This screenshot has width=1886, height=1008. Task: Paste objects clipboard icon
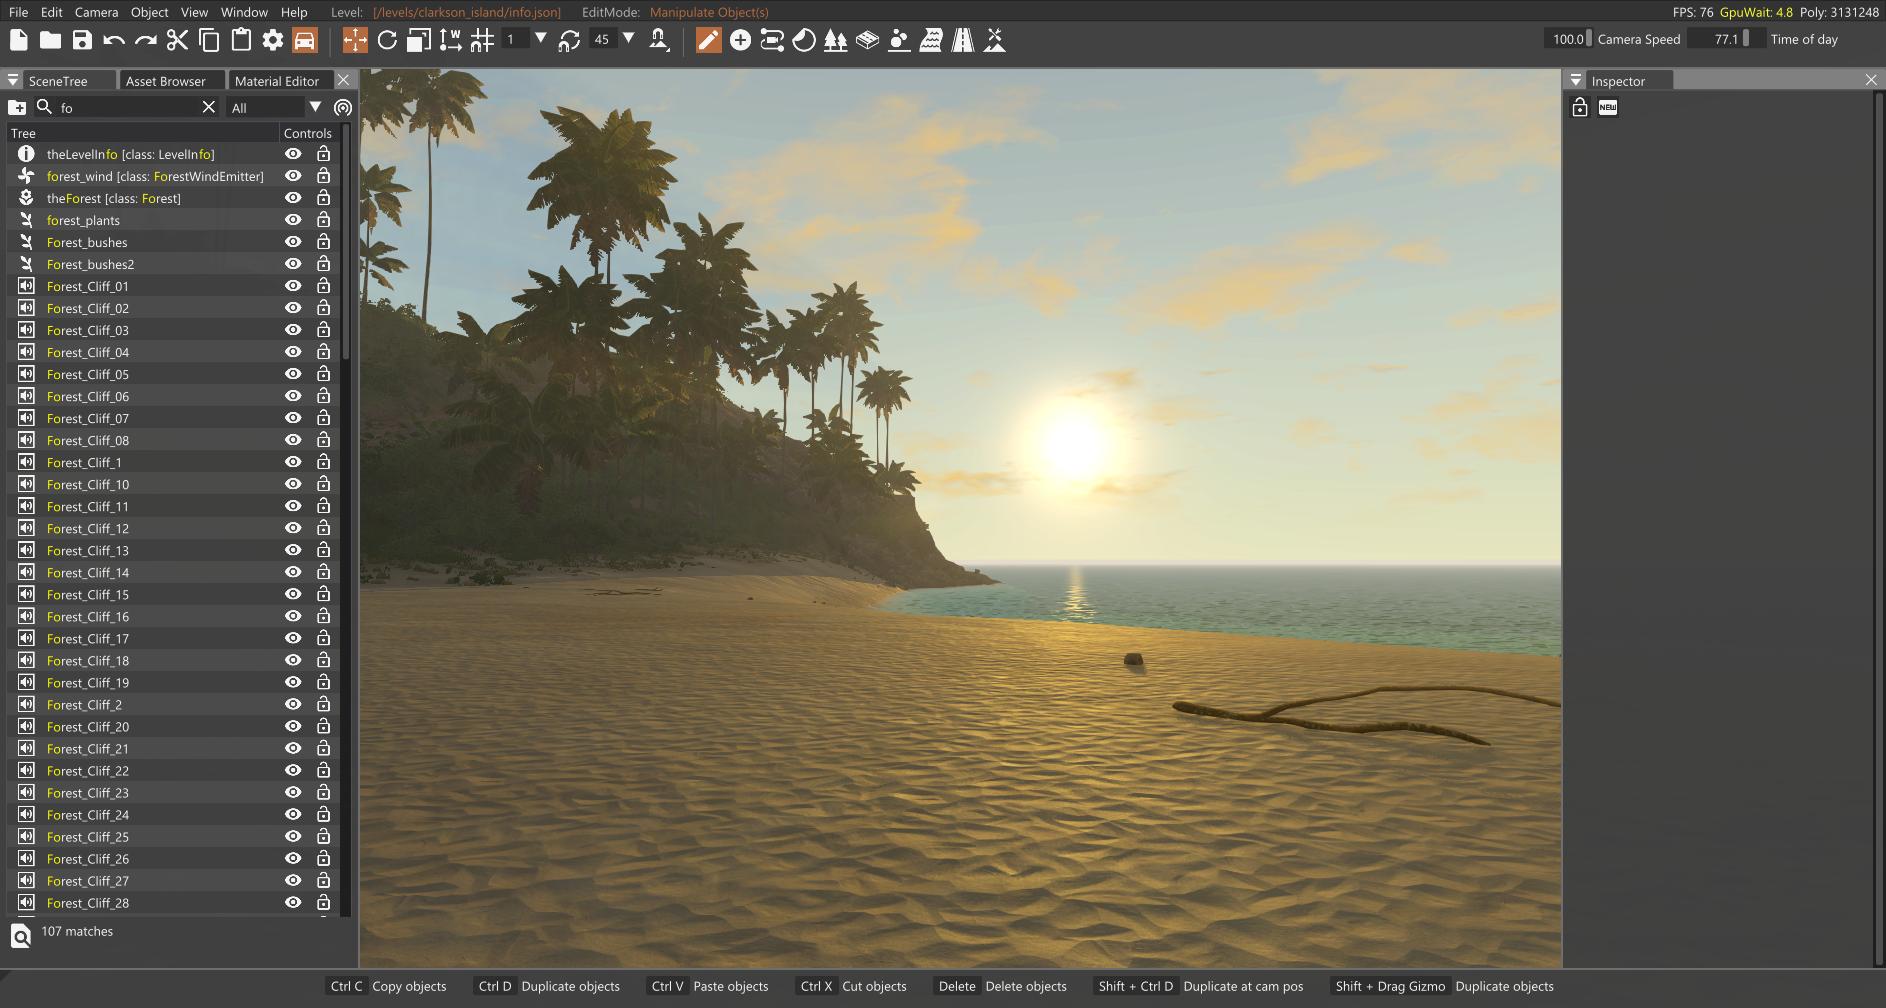point(241,40)
